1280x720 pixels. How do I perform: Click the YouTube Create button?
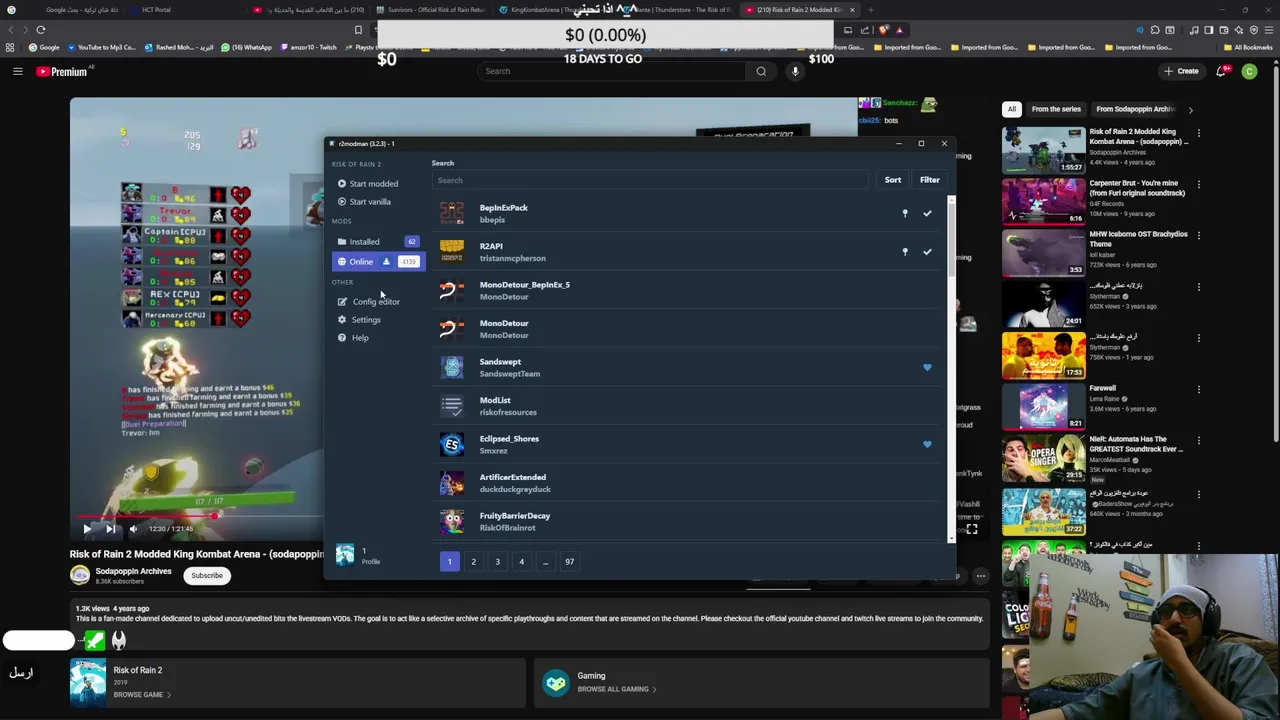click(x=1181, y=71)
